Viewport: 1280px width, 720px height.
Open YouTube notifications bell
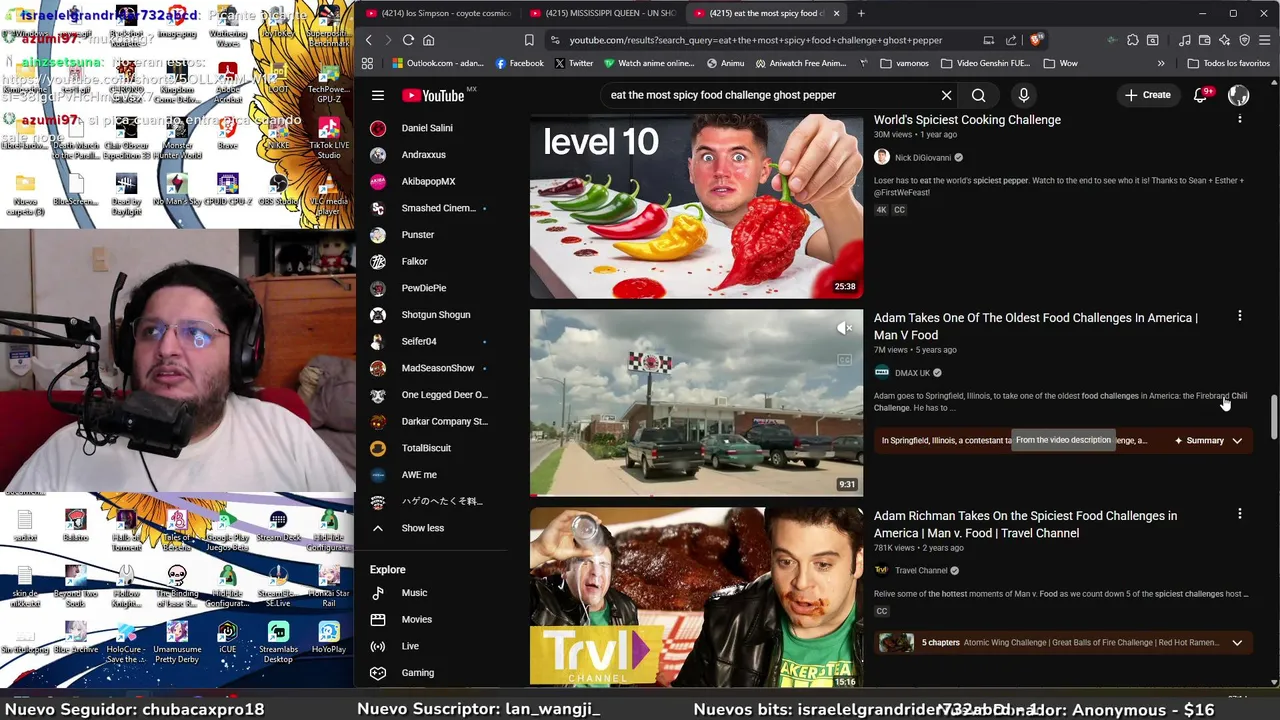click(1200, 95)
